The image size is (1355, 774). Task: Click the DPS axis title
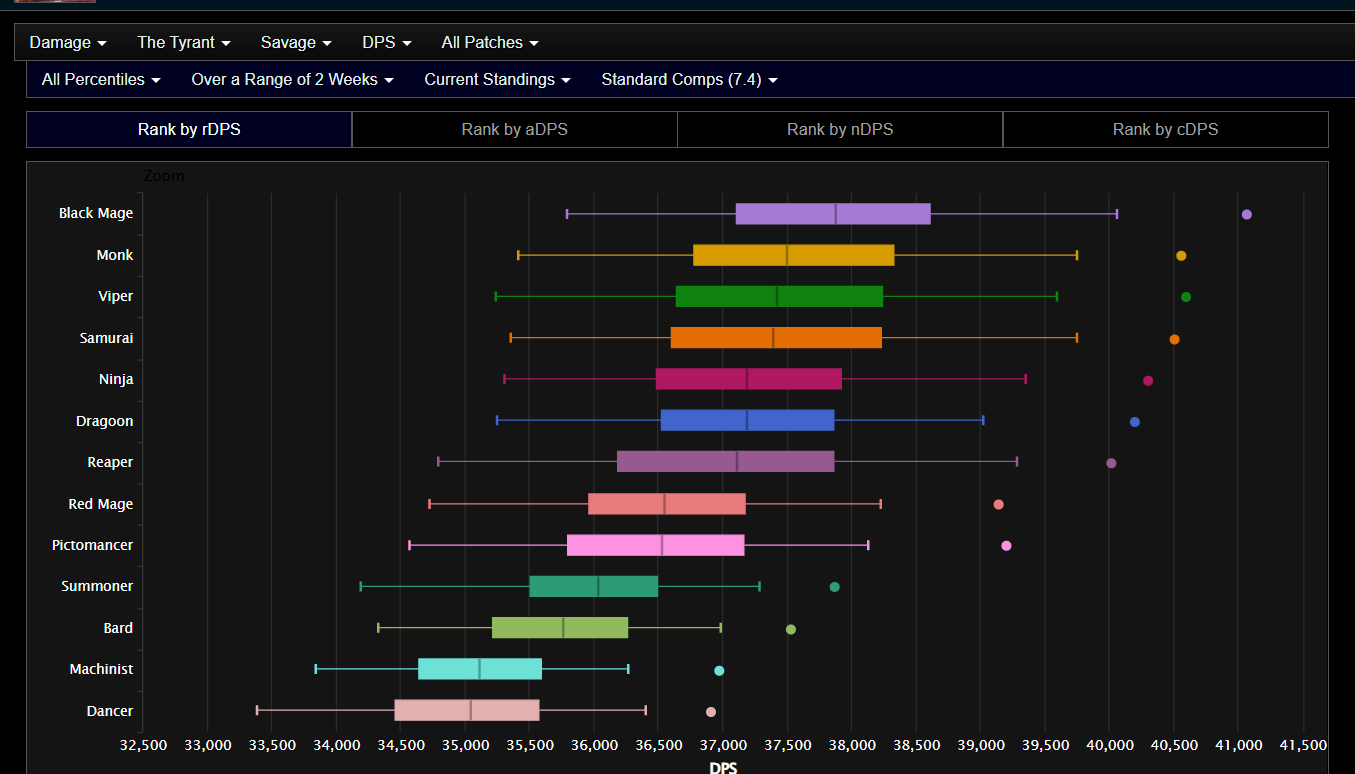pyautogui.click(x=723, y=767)
